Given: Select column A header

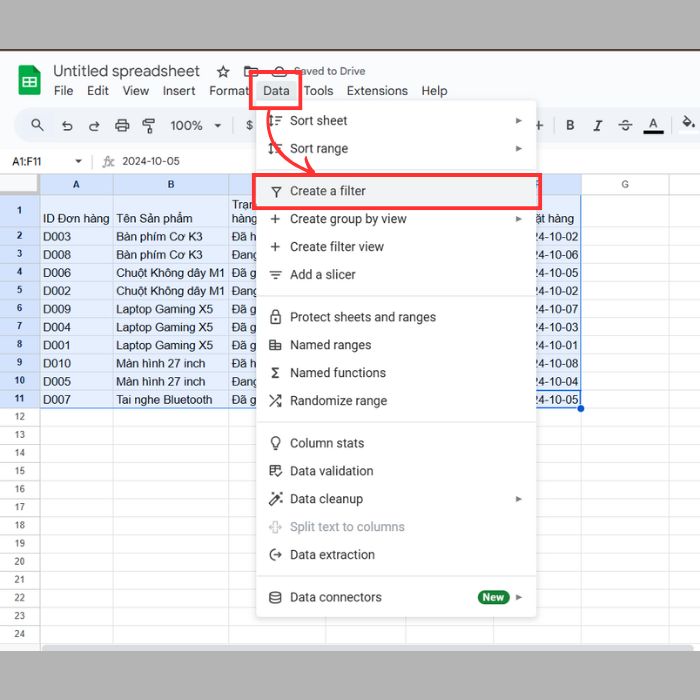Looking at the screenshot, I should (x=76, y=184).
